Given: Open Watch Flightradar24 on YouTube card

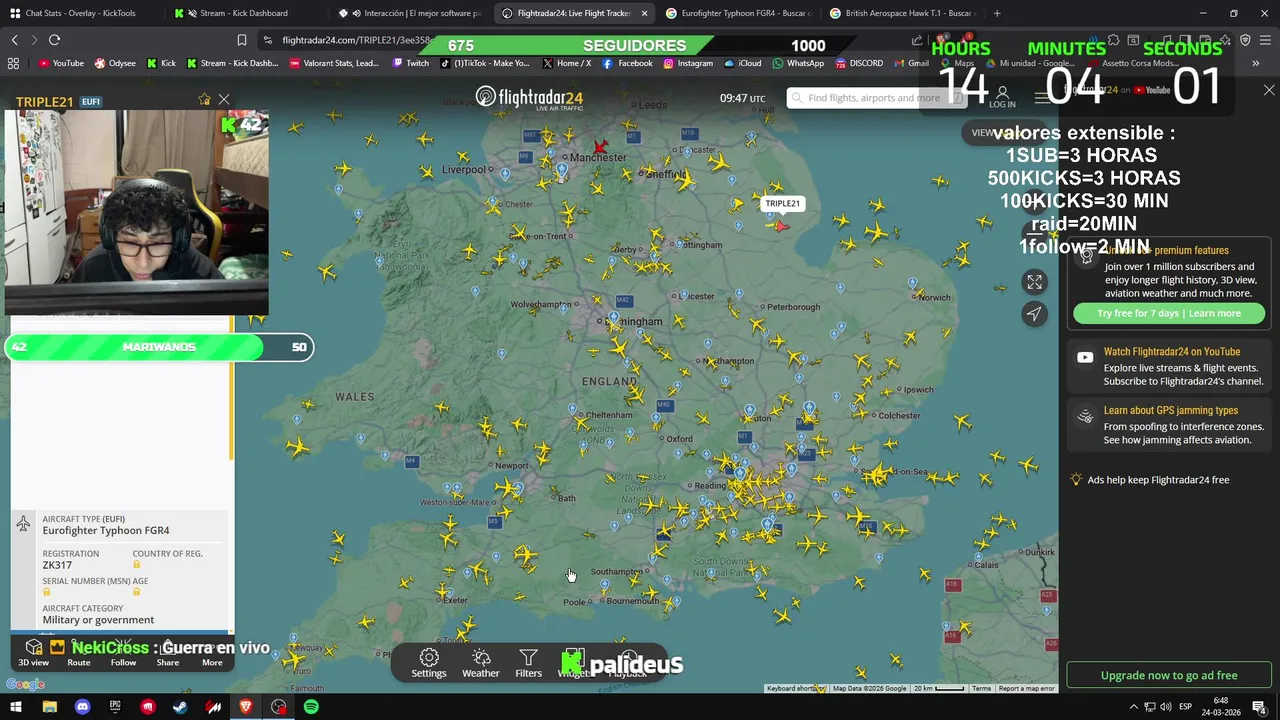Looking at the screenshot, I should click(x=1169, y=366).
